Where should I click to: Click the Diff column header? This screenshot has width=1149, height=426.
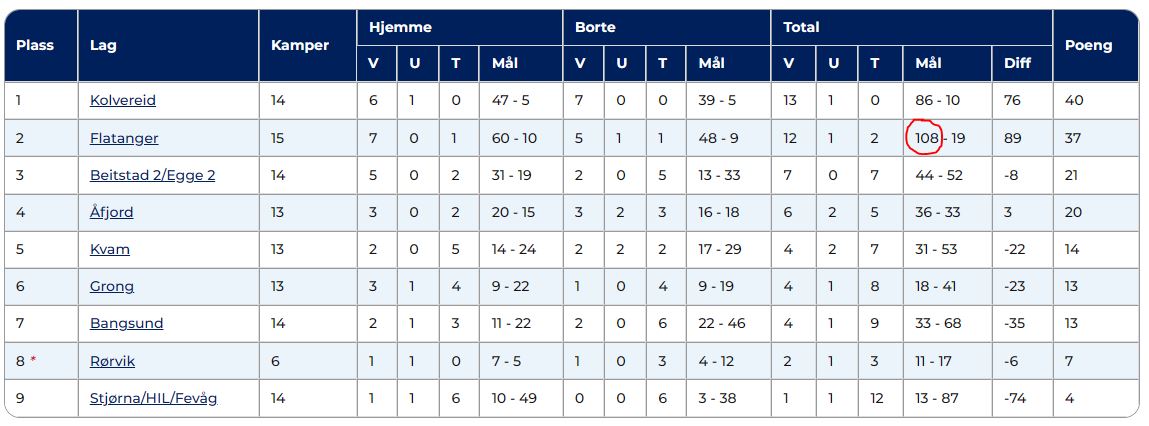tap(1017, 64)
